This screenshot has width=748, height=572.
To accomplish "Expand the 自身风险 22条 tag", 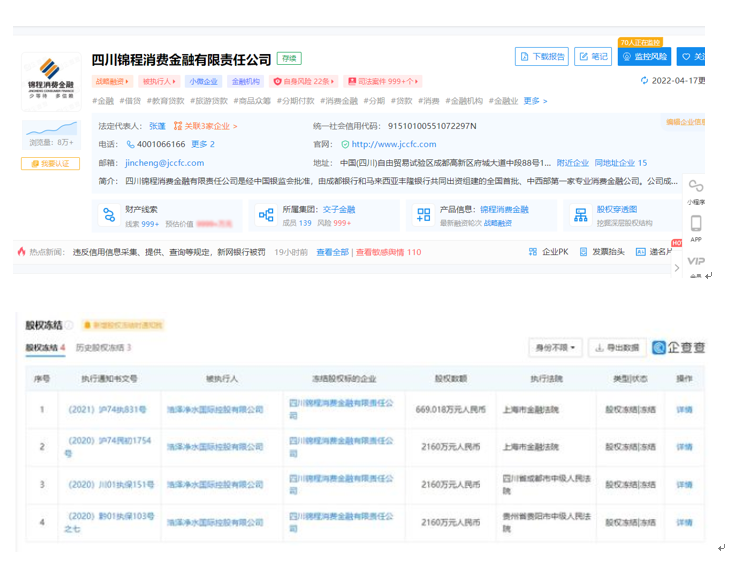I will coord(304,82).
